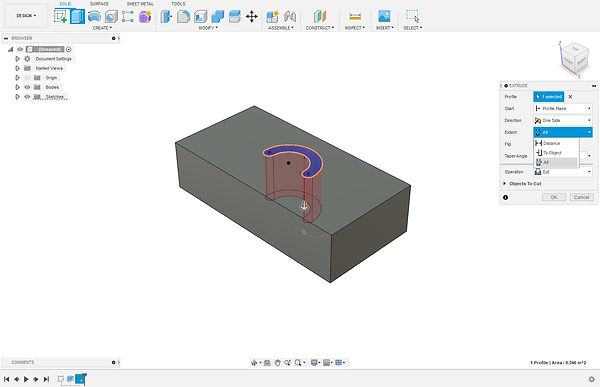Image resolution: width=600 pixels, height=387 pixels.
Task: Clear the profile selection with X
Action: [570, 97]
